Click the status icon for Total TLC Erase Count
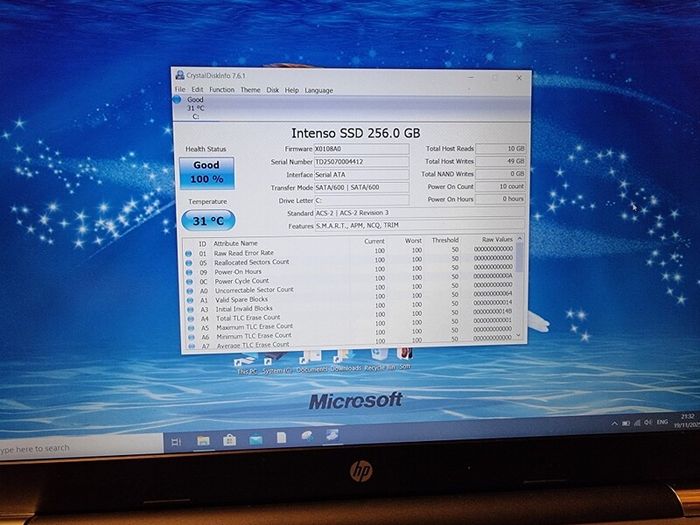The image size is (700, 525). coord(191,319)
